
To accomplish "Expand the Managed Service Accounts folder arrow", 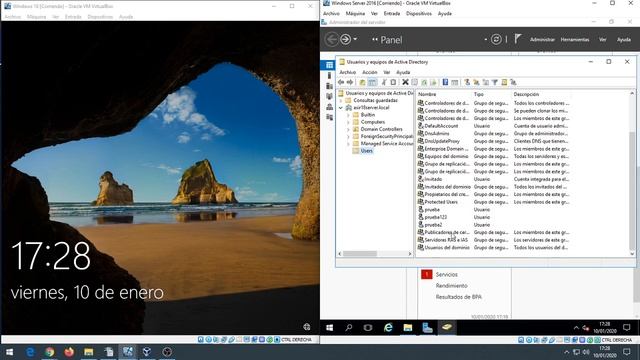I will coord(348,144).
